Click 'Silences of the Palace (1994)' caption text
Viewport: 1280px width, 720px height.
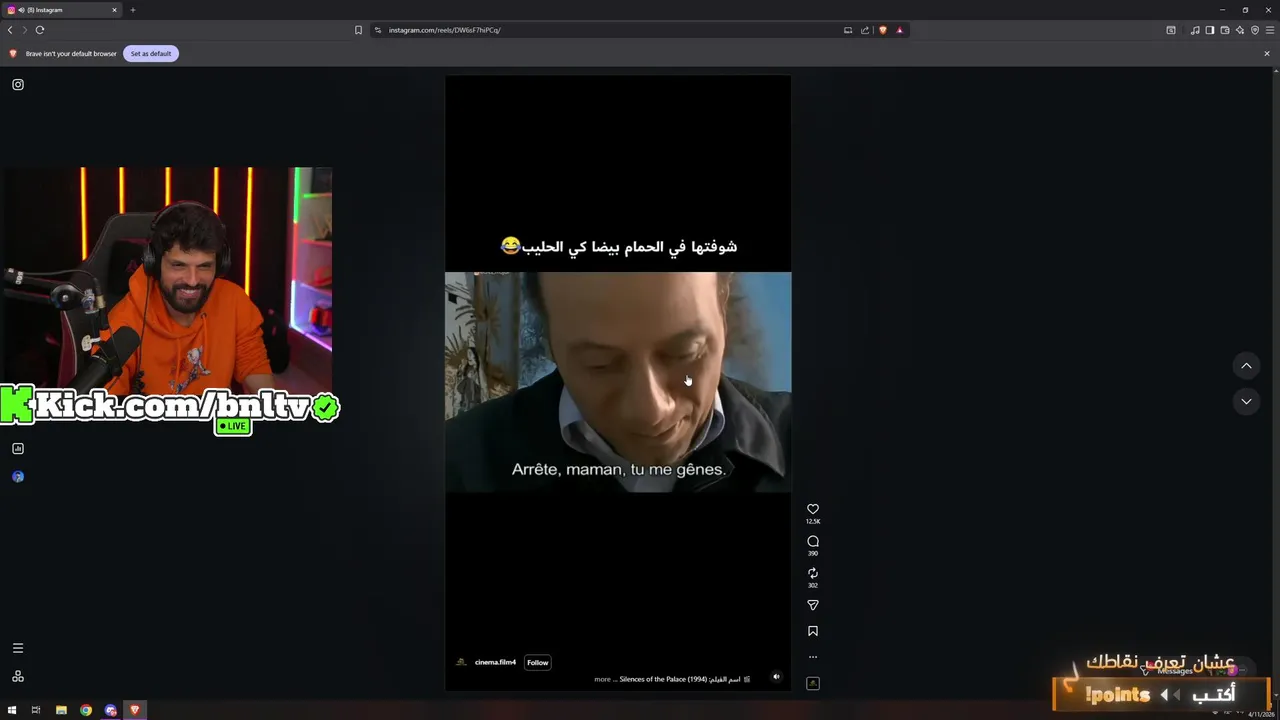point(663,679)
